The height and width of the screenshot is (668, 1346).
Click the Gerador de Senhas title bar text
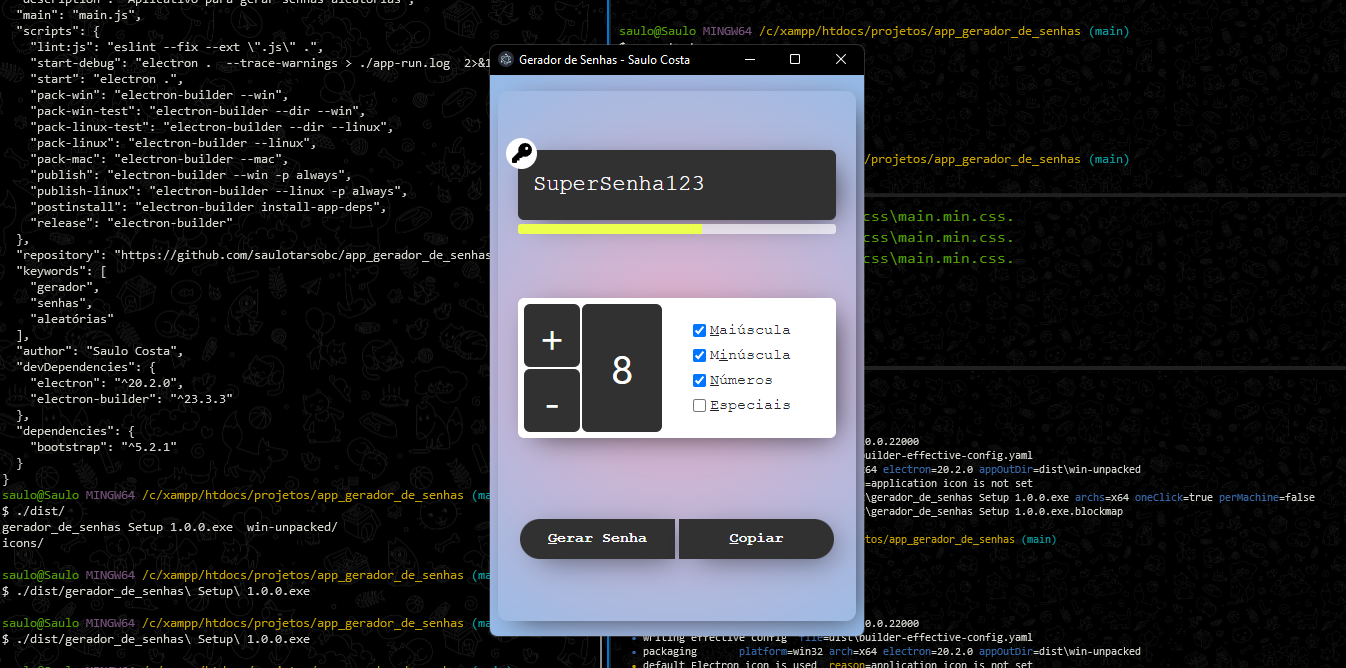coord(604,60)
